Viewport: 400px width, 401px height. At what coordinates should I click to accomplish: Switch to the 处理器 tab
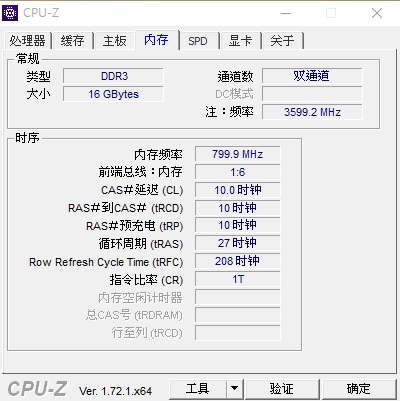27,41
